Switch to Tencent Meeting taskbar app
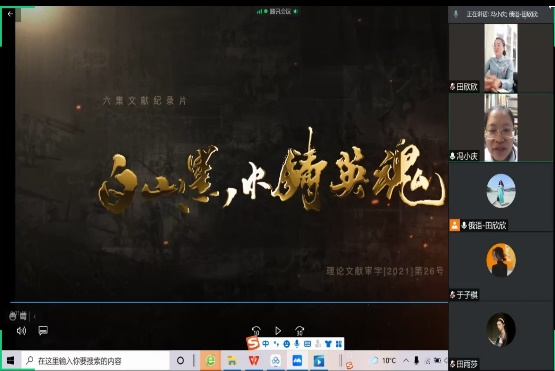Image resolution: width=555 pixels, height=371 pixels. pos(297,361)
